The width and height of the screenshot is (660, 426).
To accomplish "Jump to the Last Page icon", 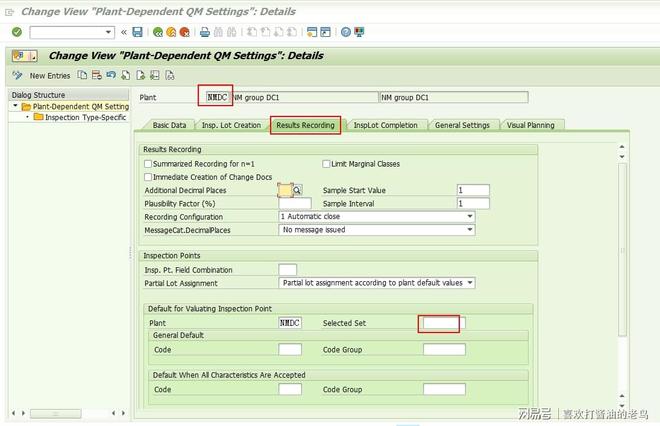I will 292,32.
